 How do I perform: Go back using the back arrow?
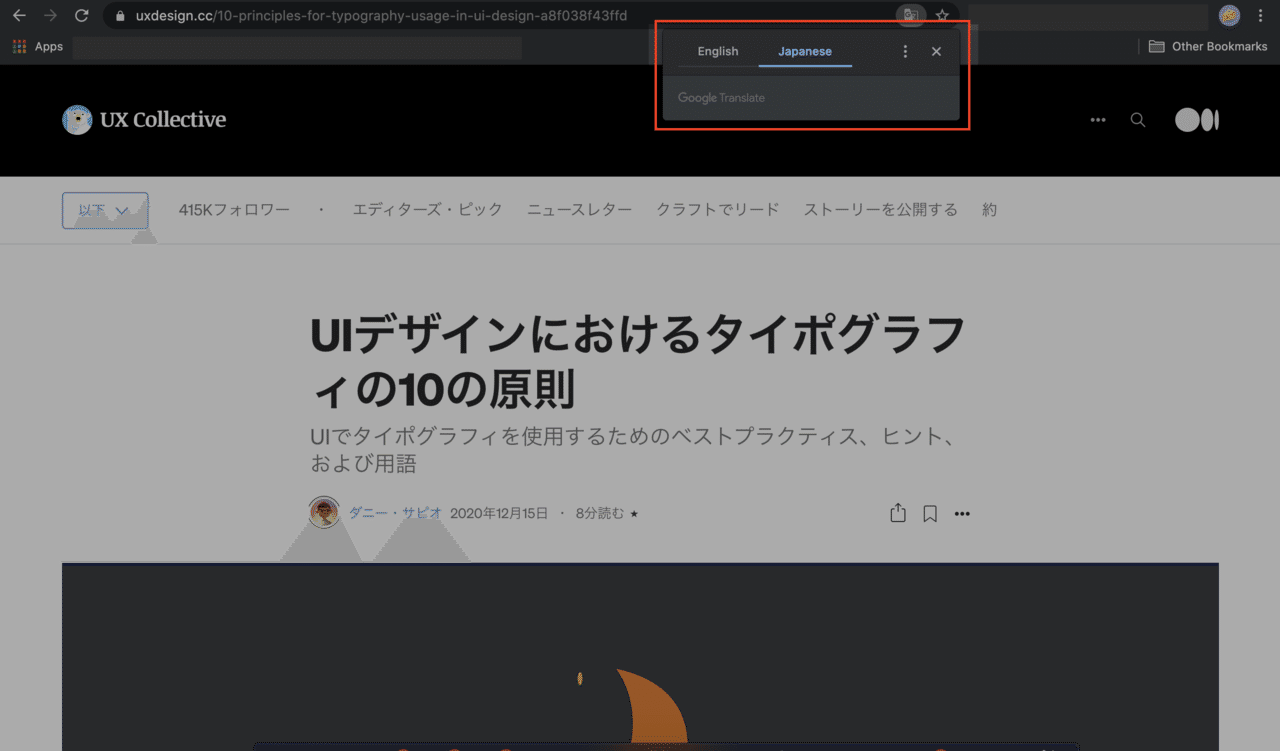pos(18,16)
